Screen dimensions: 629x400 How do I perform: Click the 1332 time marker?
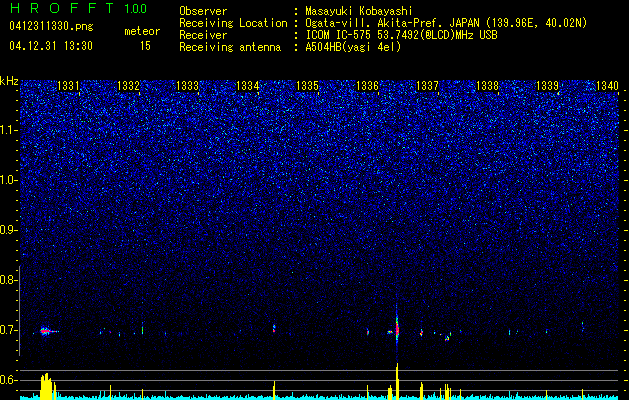pos(128,85)
